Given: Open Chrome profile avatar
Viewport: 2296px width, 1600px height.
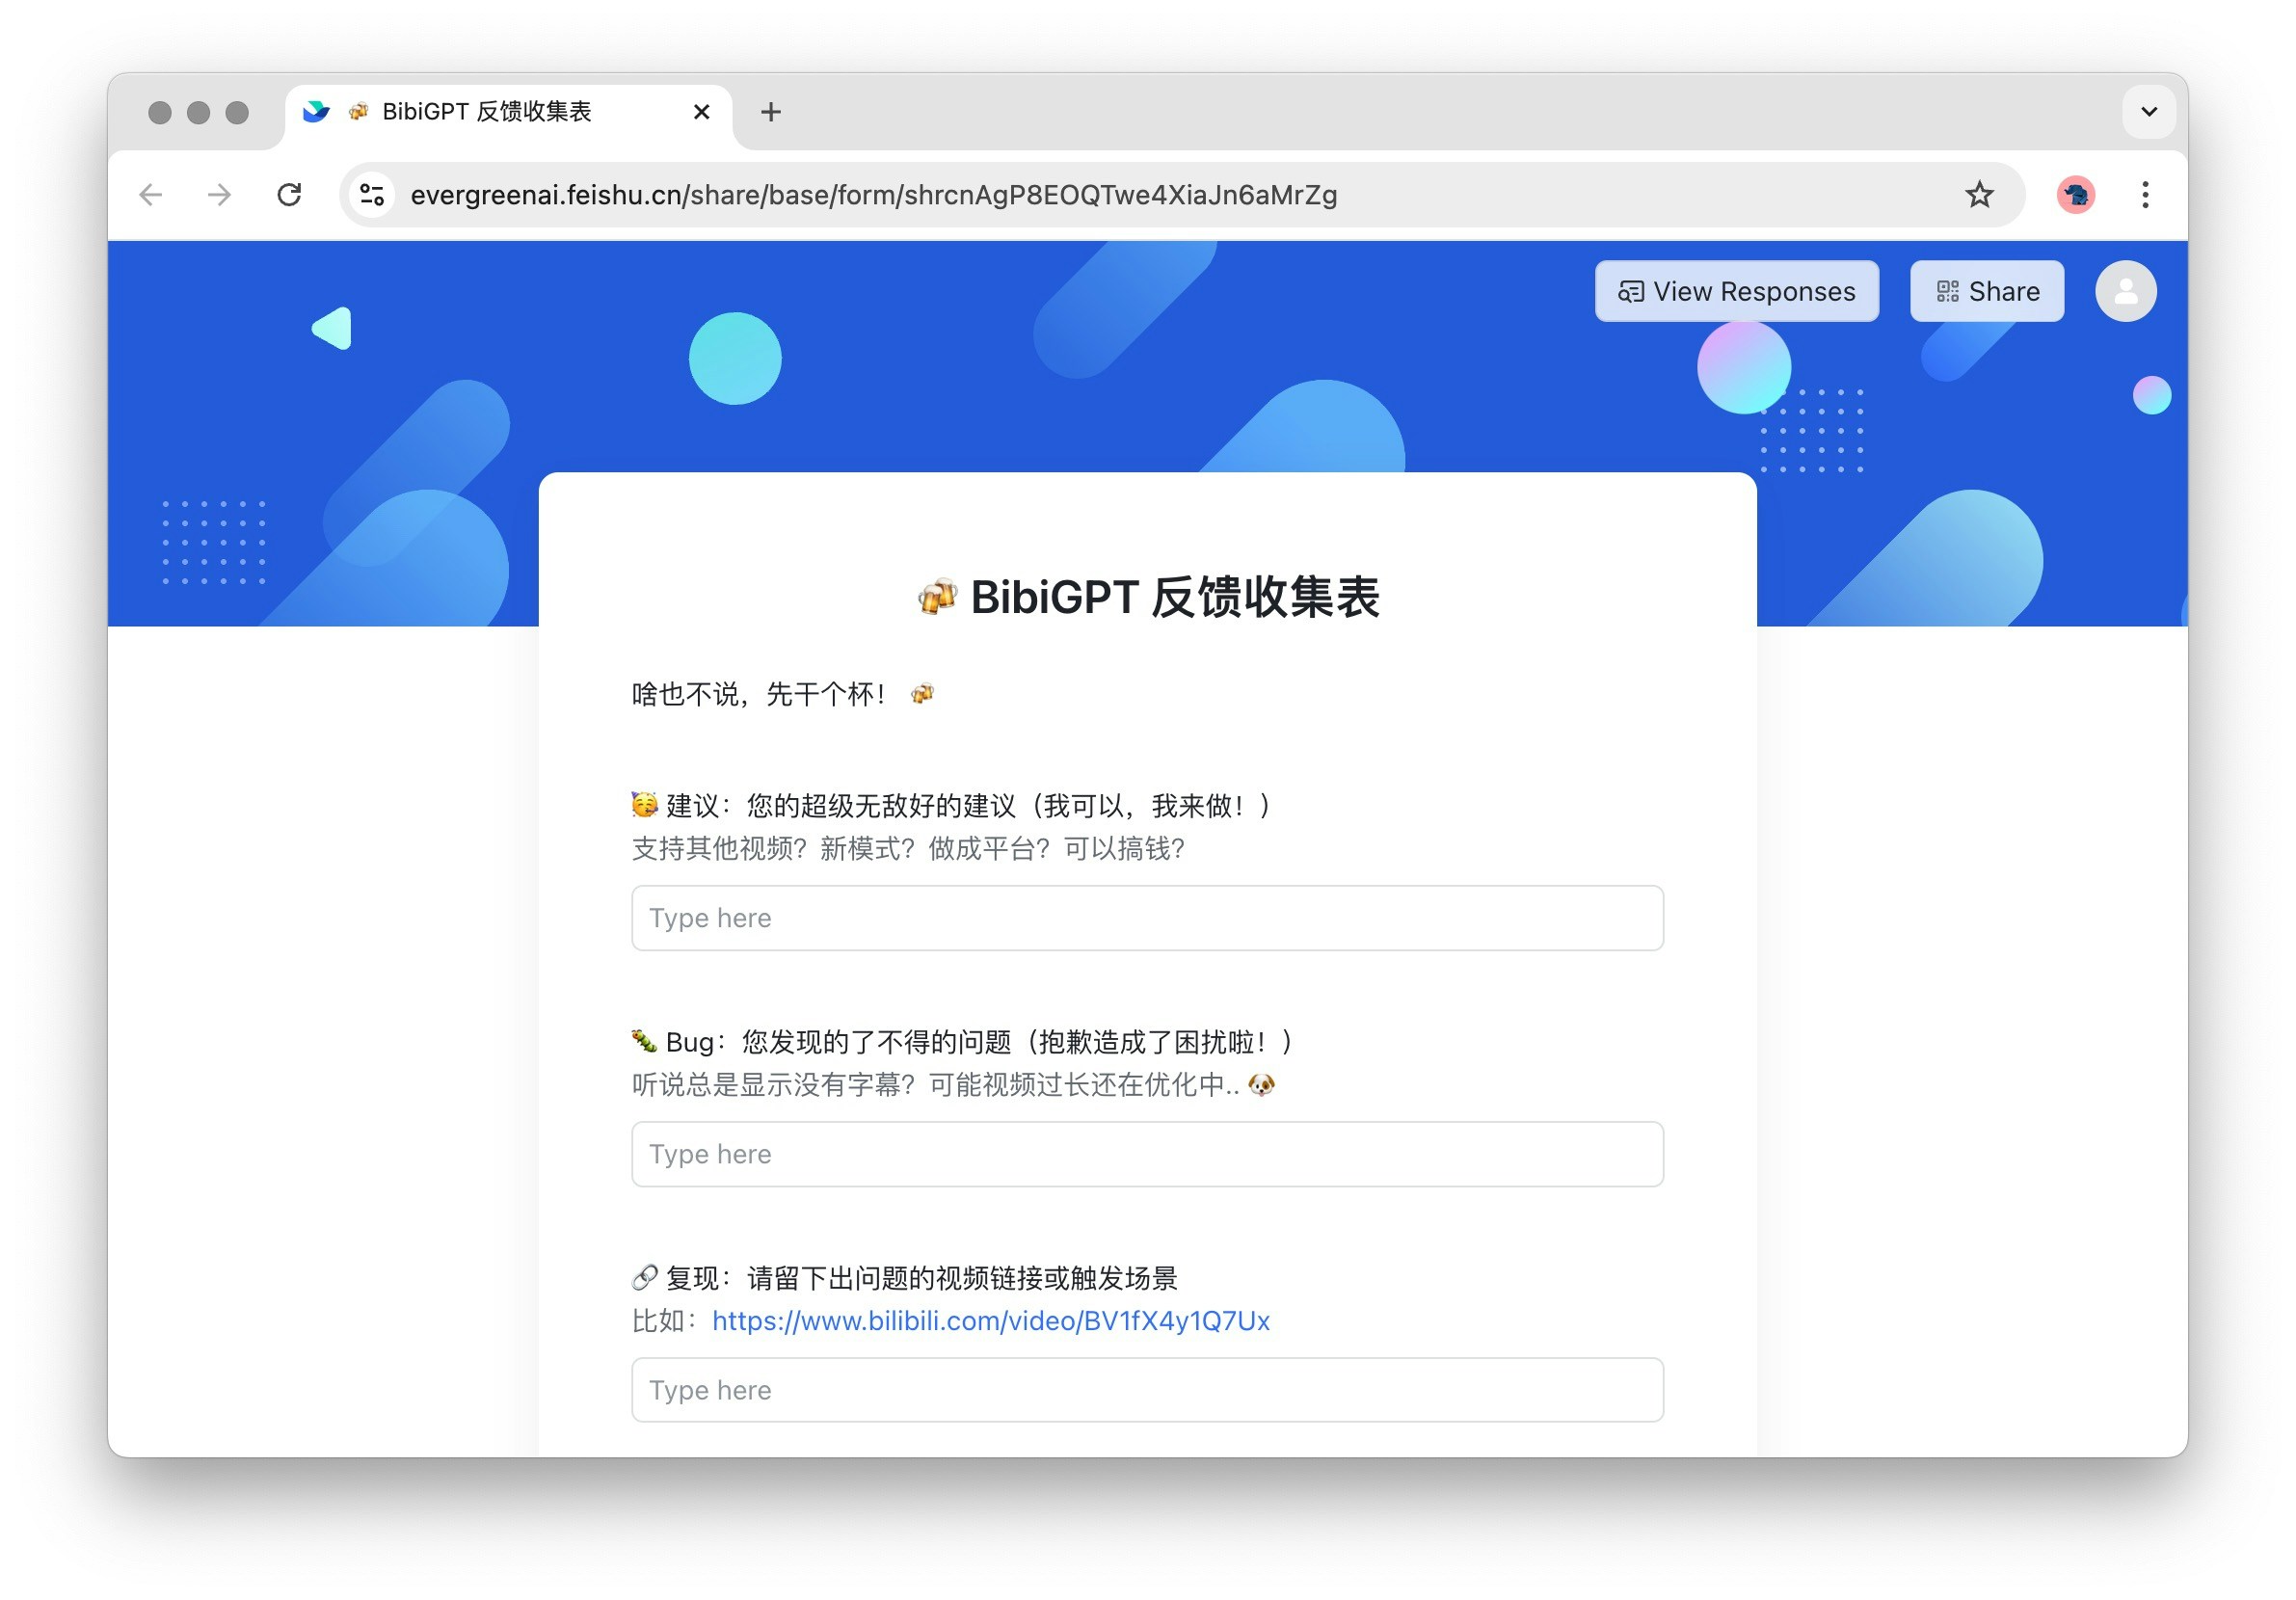Looking at the screenshot, I should coord(2075,195).
